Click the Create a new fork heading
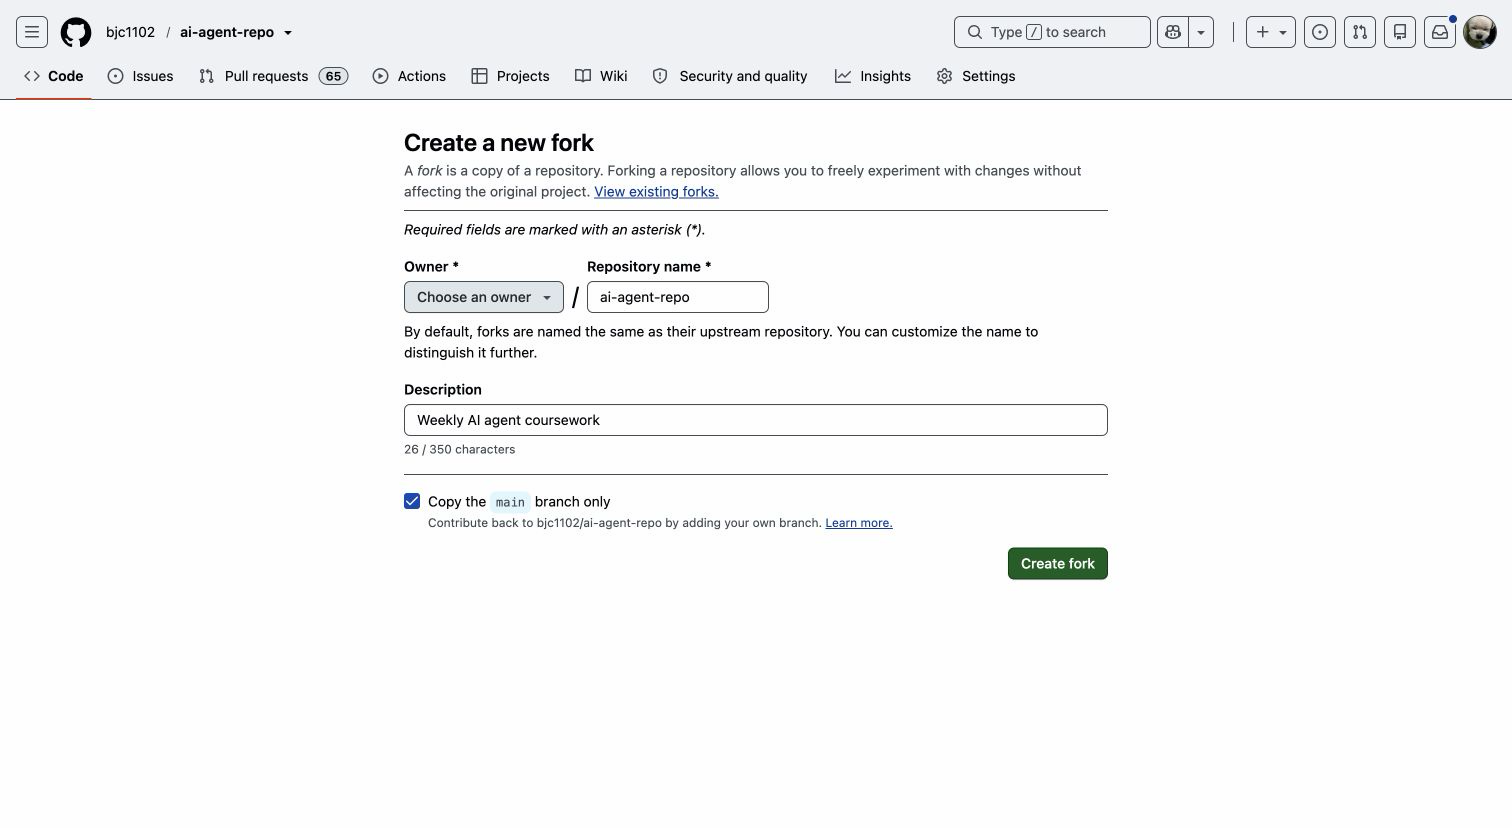 499,143
